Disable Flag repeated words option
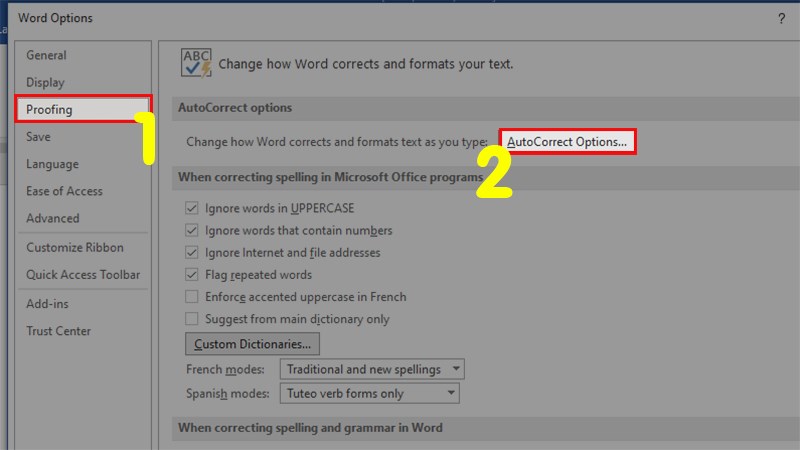 192,274
